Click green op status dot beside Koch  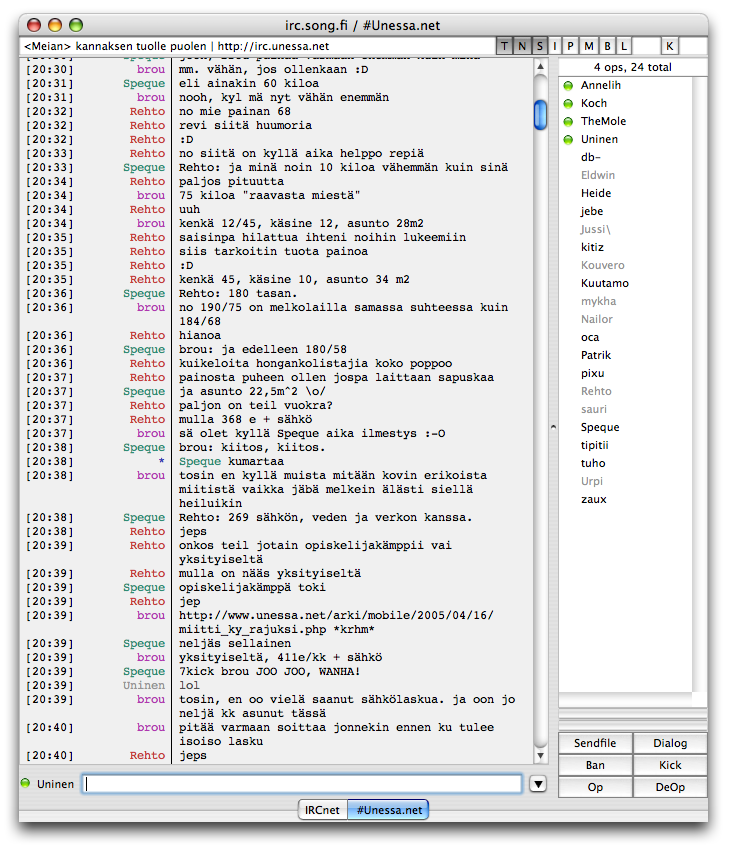coord(568,104)
